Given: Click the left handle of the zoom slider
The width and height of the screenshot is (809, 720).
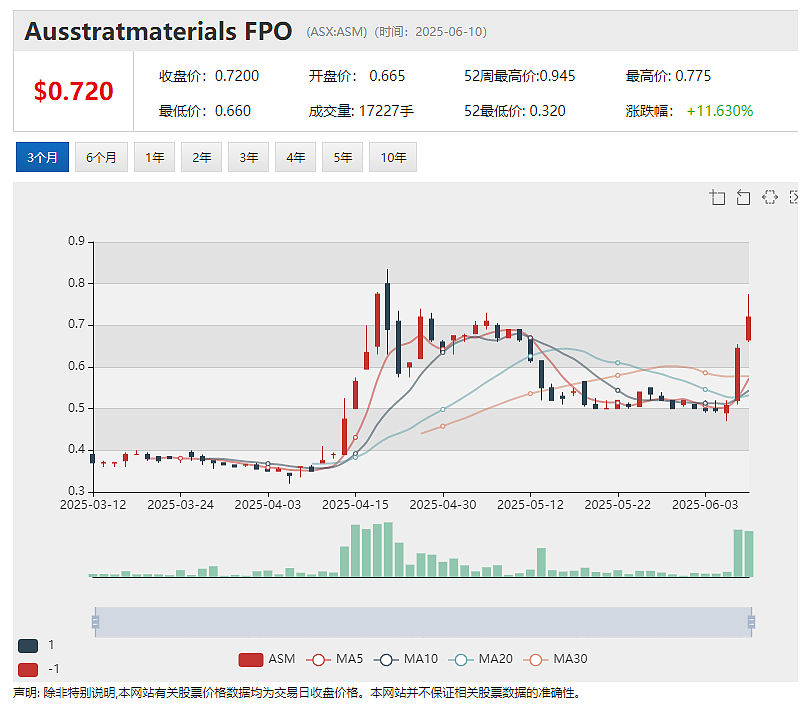Looking at the screenshot, I should [x=95, y=622].
